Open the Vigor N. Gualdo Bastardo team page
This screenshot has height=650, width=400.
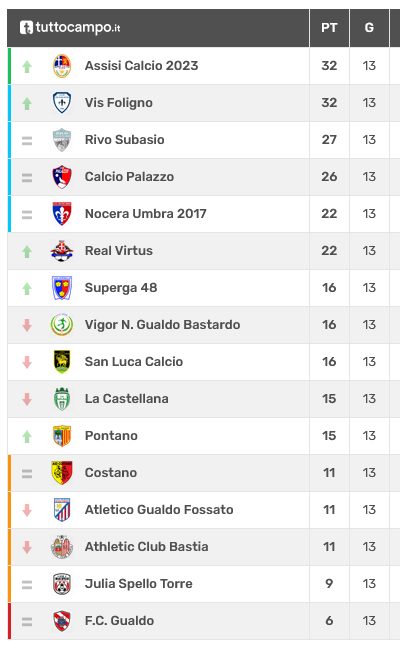162,325
